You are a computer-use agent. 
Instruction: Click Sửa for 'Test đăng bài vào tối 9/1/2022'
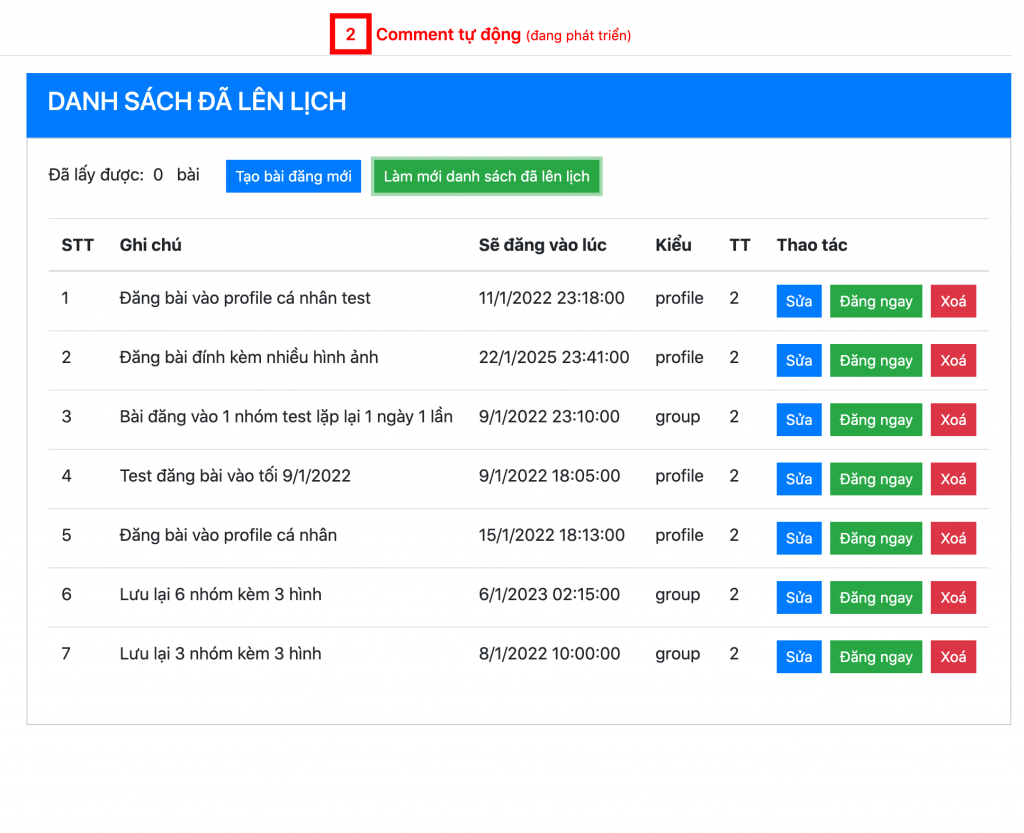coord(799,479)
